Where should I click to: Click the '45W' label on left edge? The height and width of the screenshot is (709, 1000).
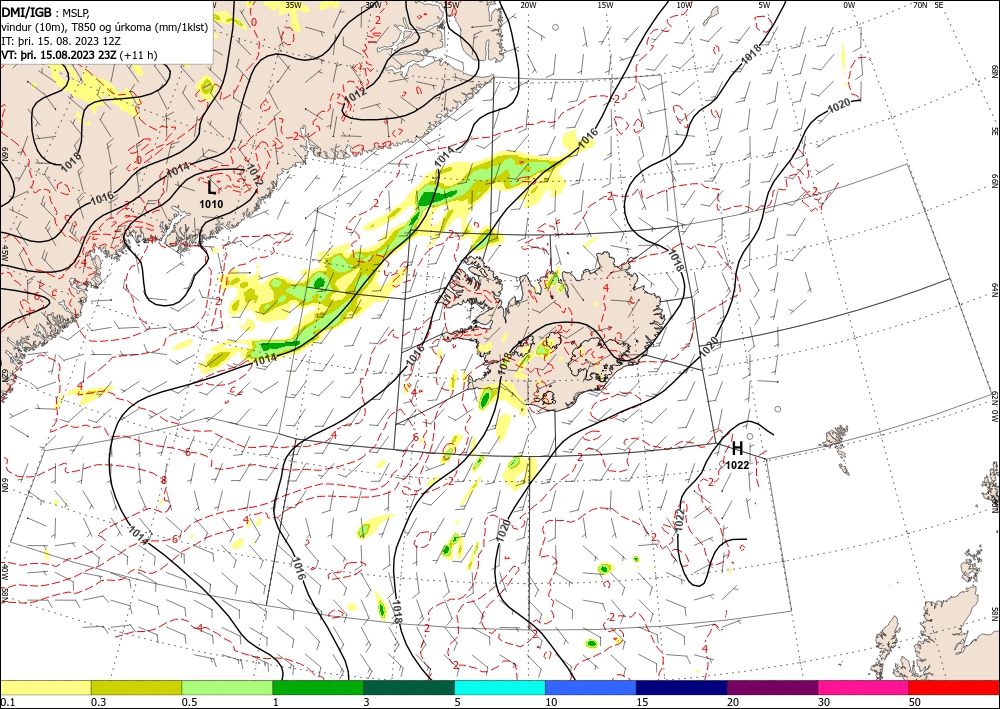point(4,254)
